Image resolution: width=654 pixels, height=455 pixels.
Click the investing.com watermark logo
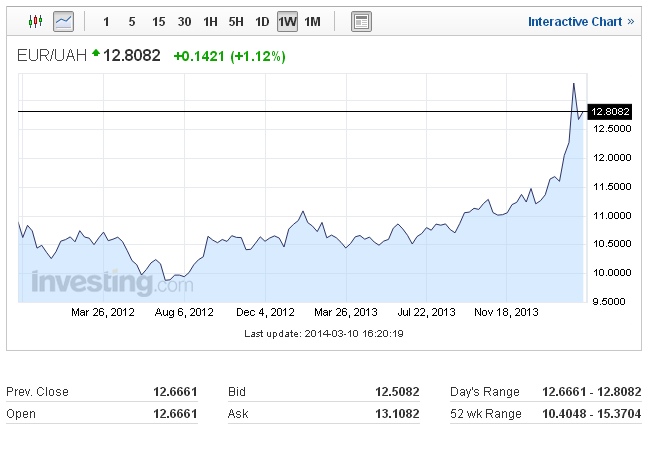113,283
